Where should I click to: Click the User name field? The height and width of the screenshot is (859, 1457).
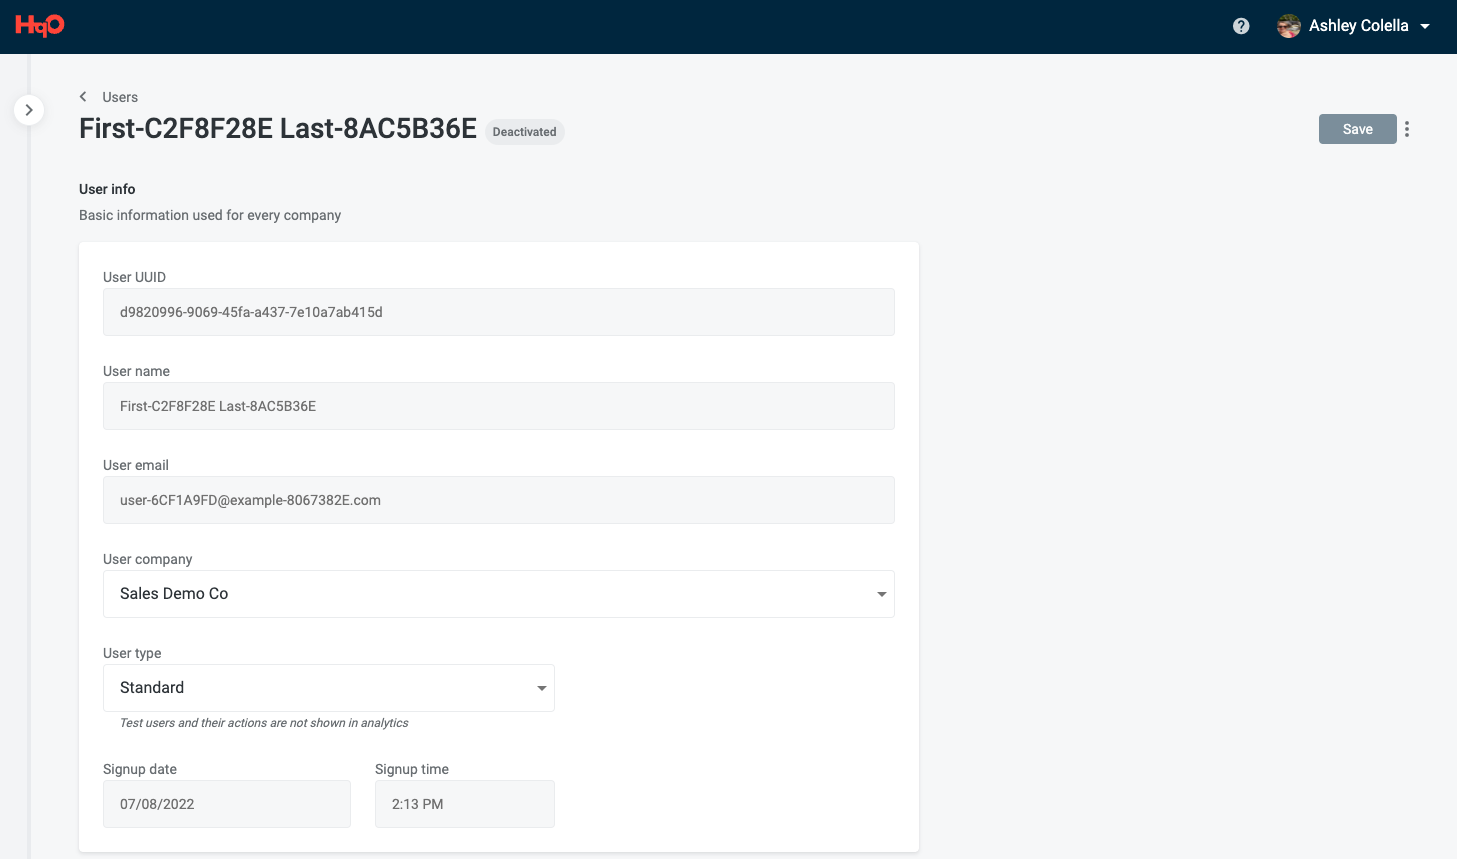[x=498, y=406]
